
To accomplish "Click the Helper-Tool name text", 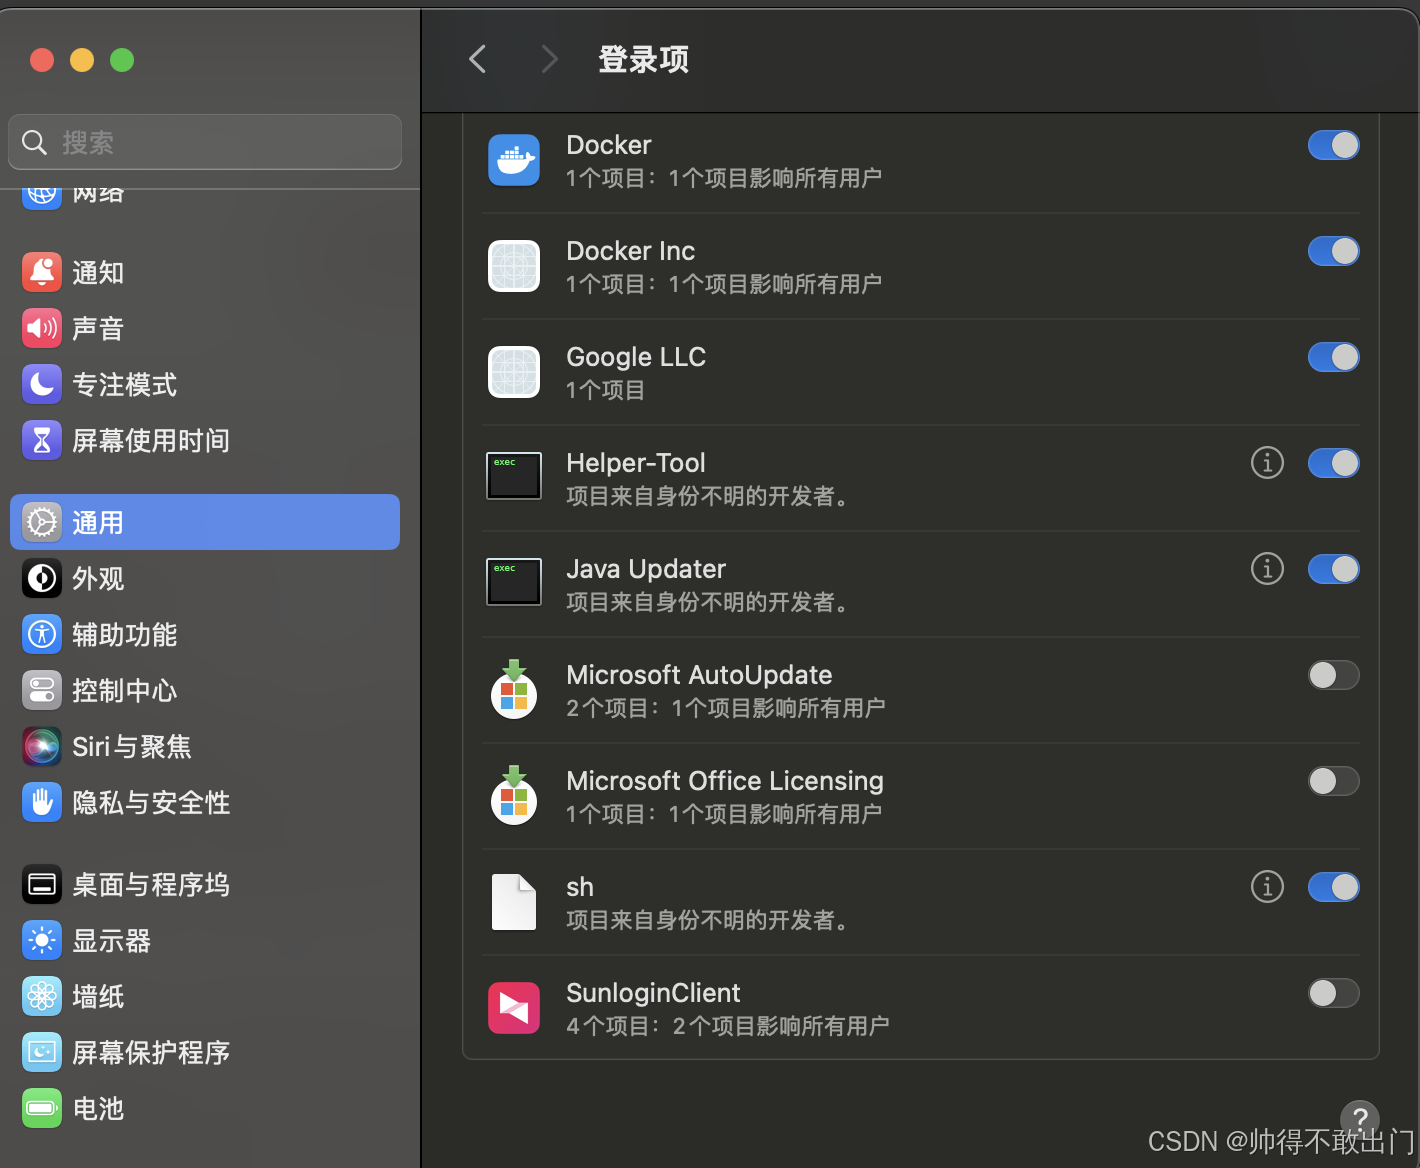I will tap(636, 463).
